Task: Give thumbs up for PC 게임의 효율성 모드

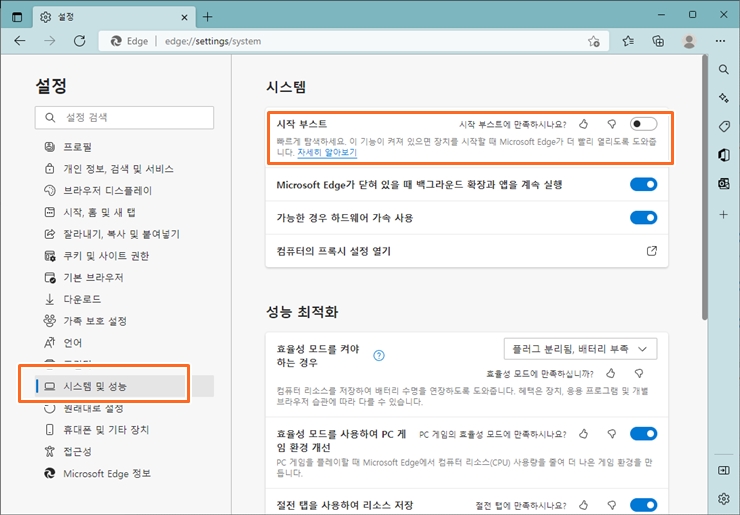Action: click(x=584, y=434)
